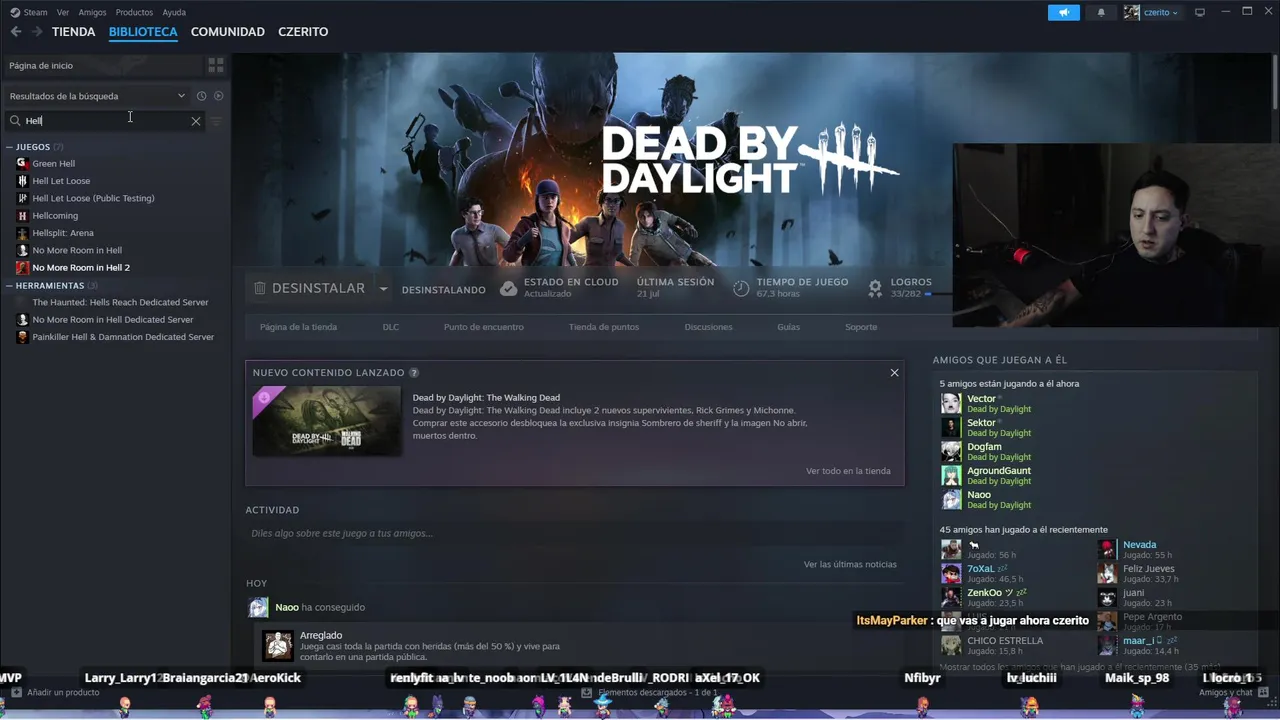Open the Amigos menu
The height and width of the screenshot is (720, 1280).
[92, 12]
